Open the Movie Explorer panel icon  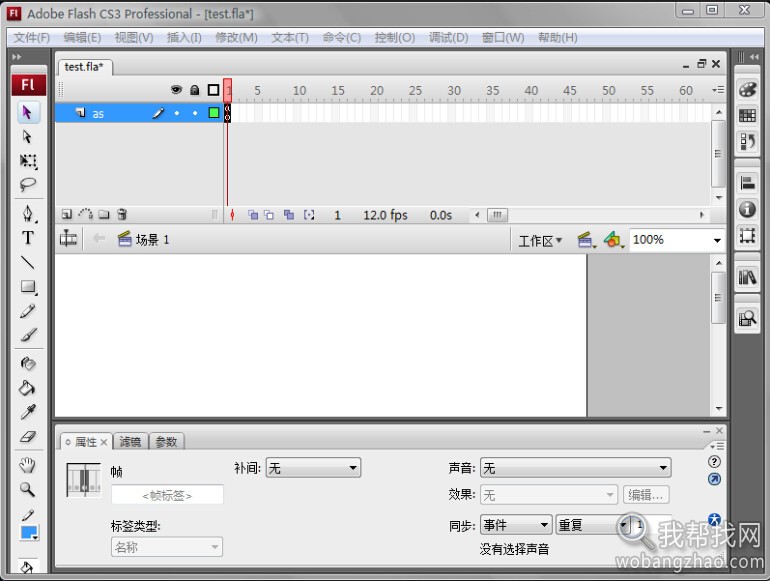[747, 319]
